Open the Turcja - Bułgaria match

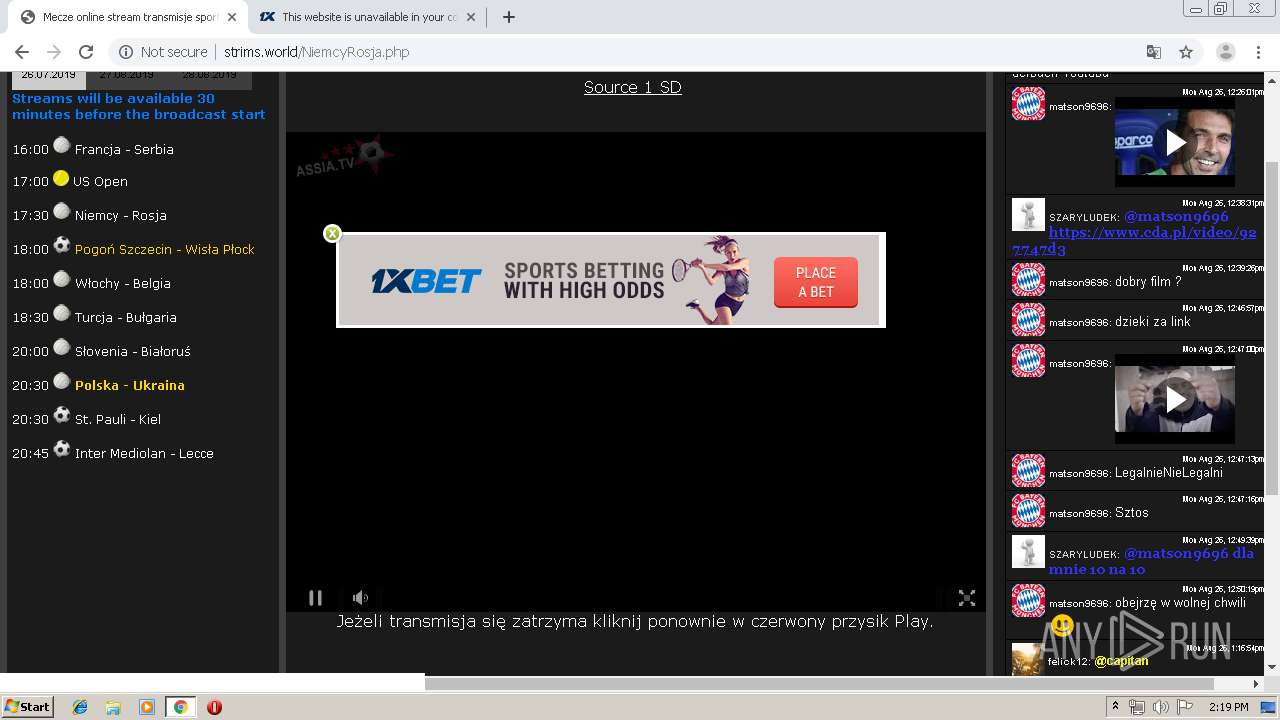pyautogui.click(x=126, y=317)
